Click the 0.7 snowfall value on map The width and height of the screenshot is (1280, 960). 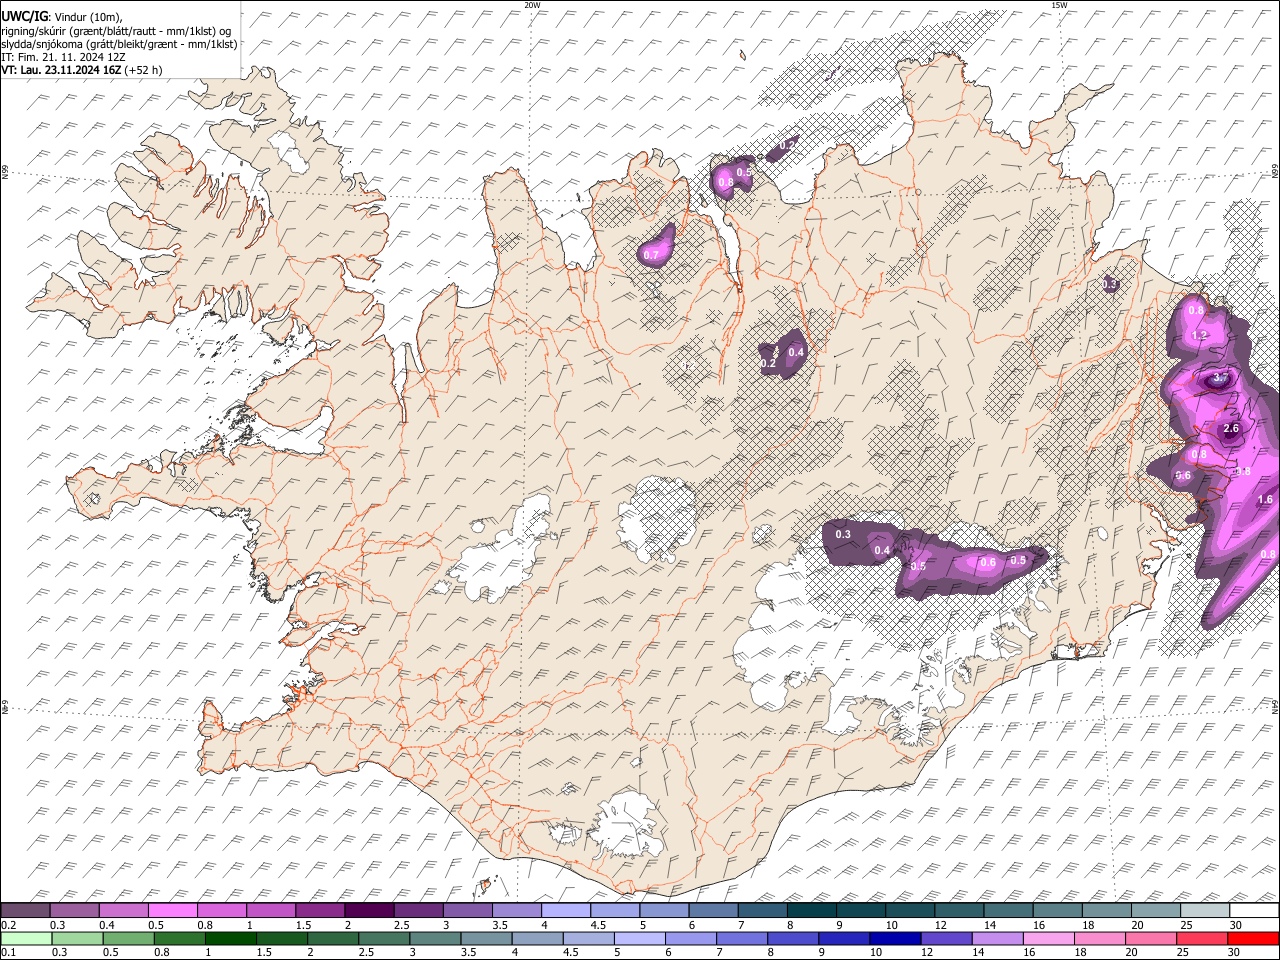click(651, 256)
